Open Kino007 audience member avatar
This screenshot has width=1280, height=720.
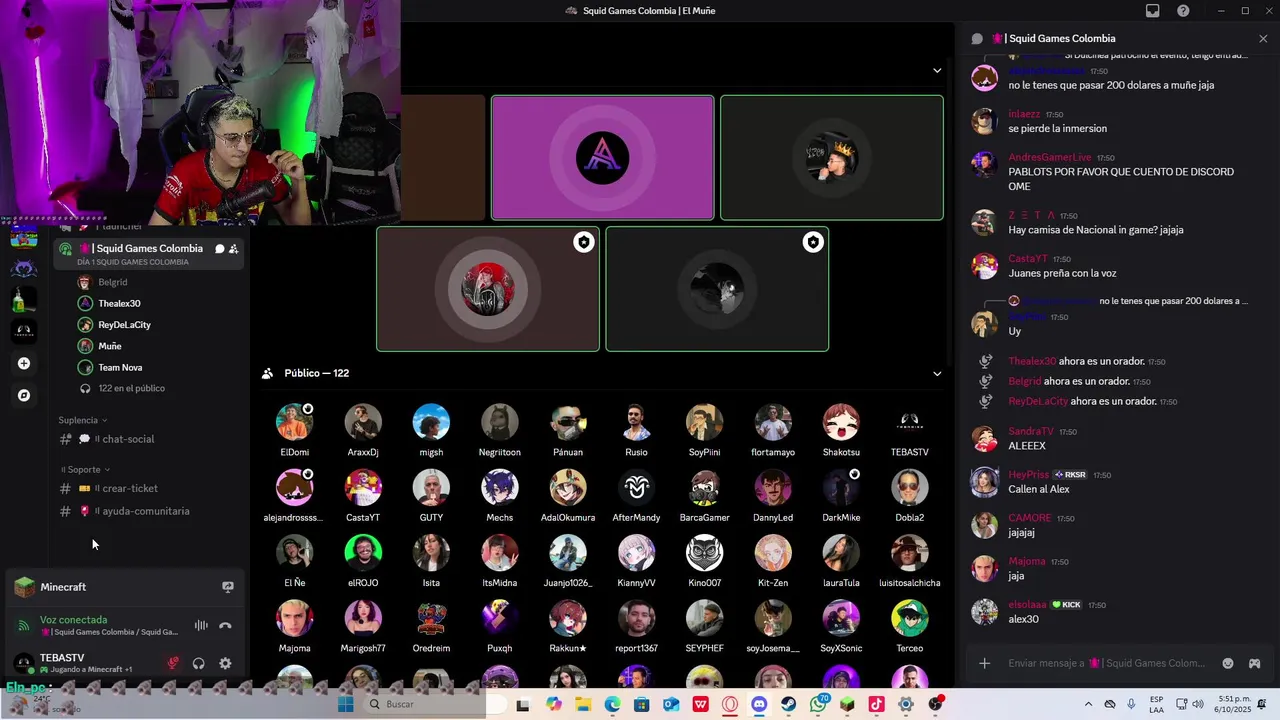[x=704, y=553]
